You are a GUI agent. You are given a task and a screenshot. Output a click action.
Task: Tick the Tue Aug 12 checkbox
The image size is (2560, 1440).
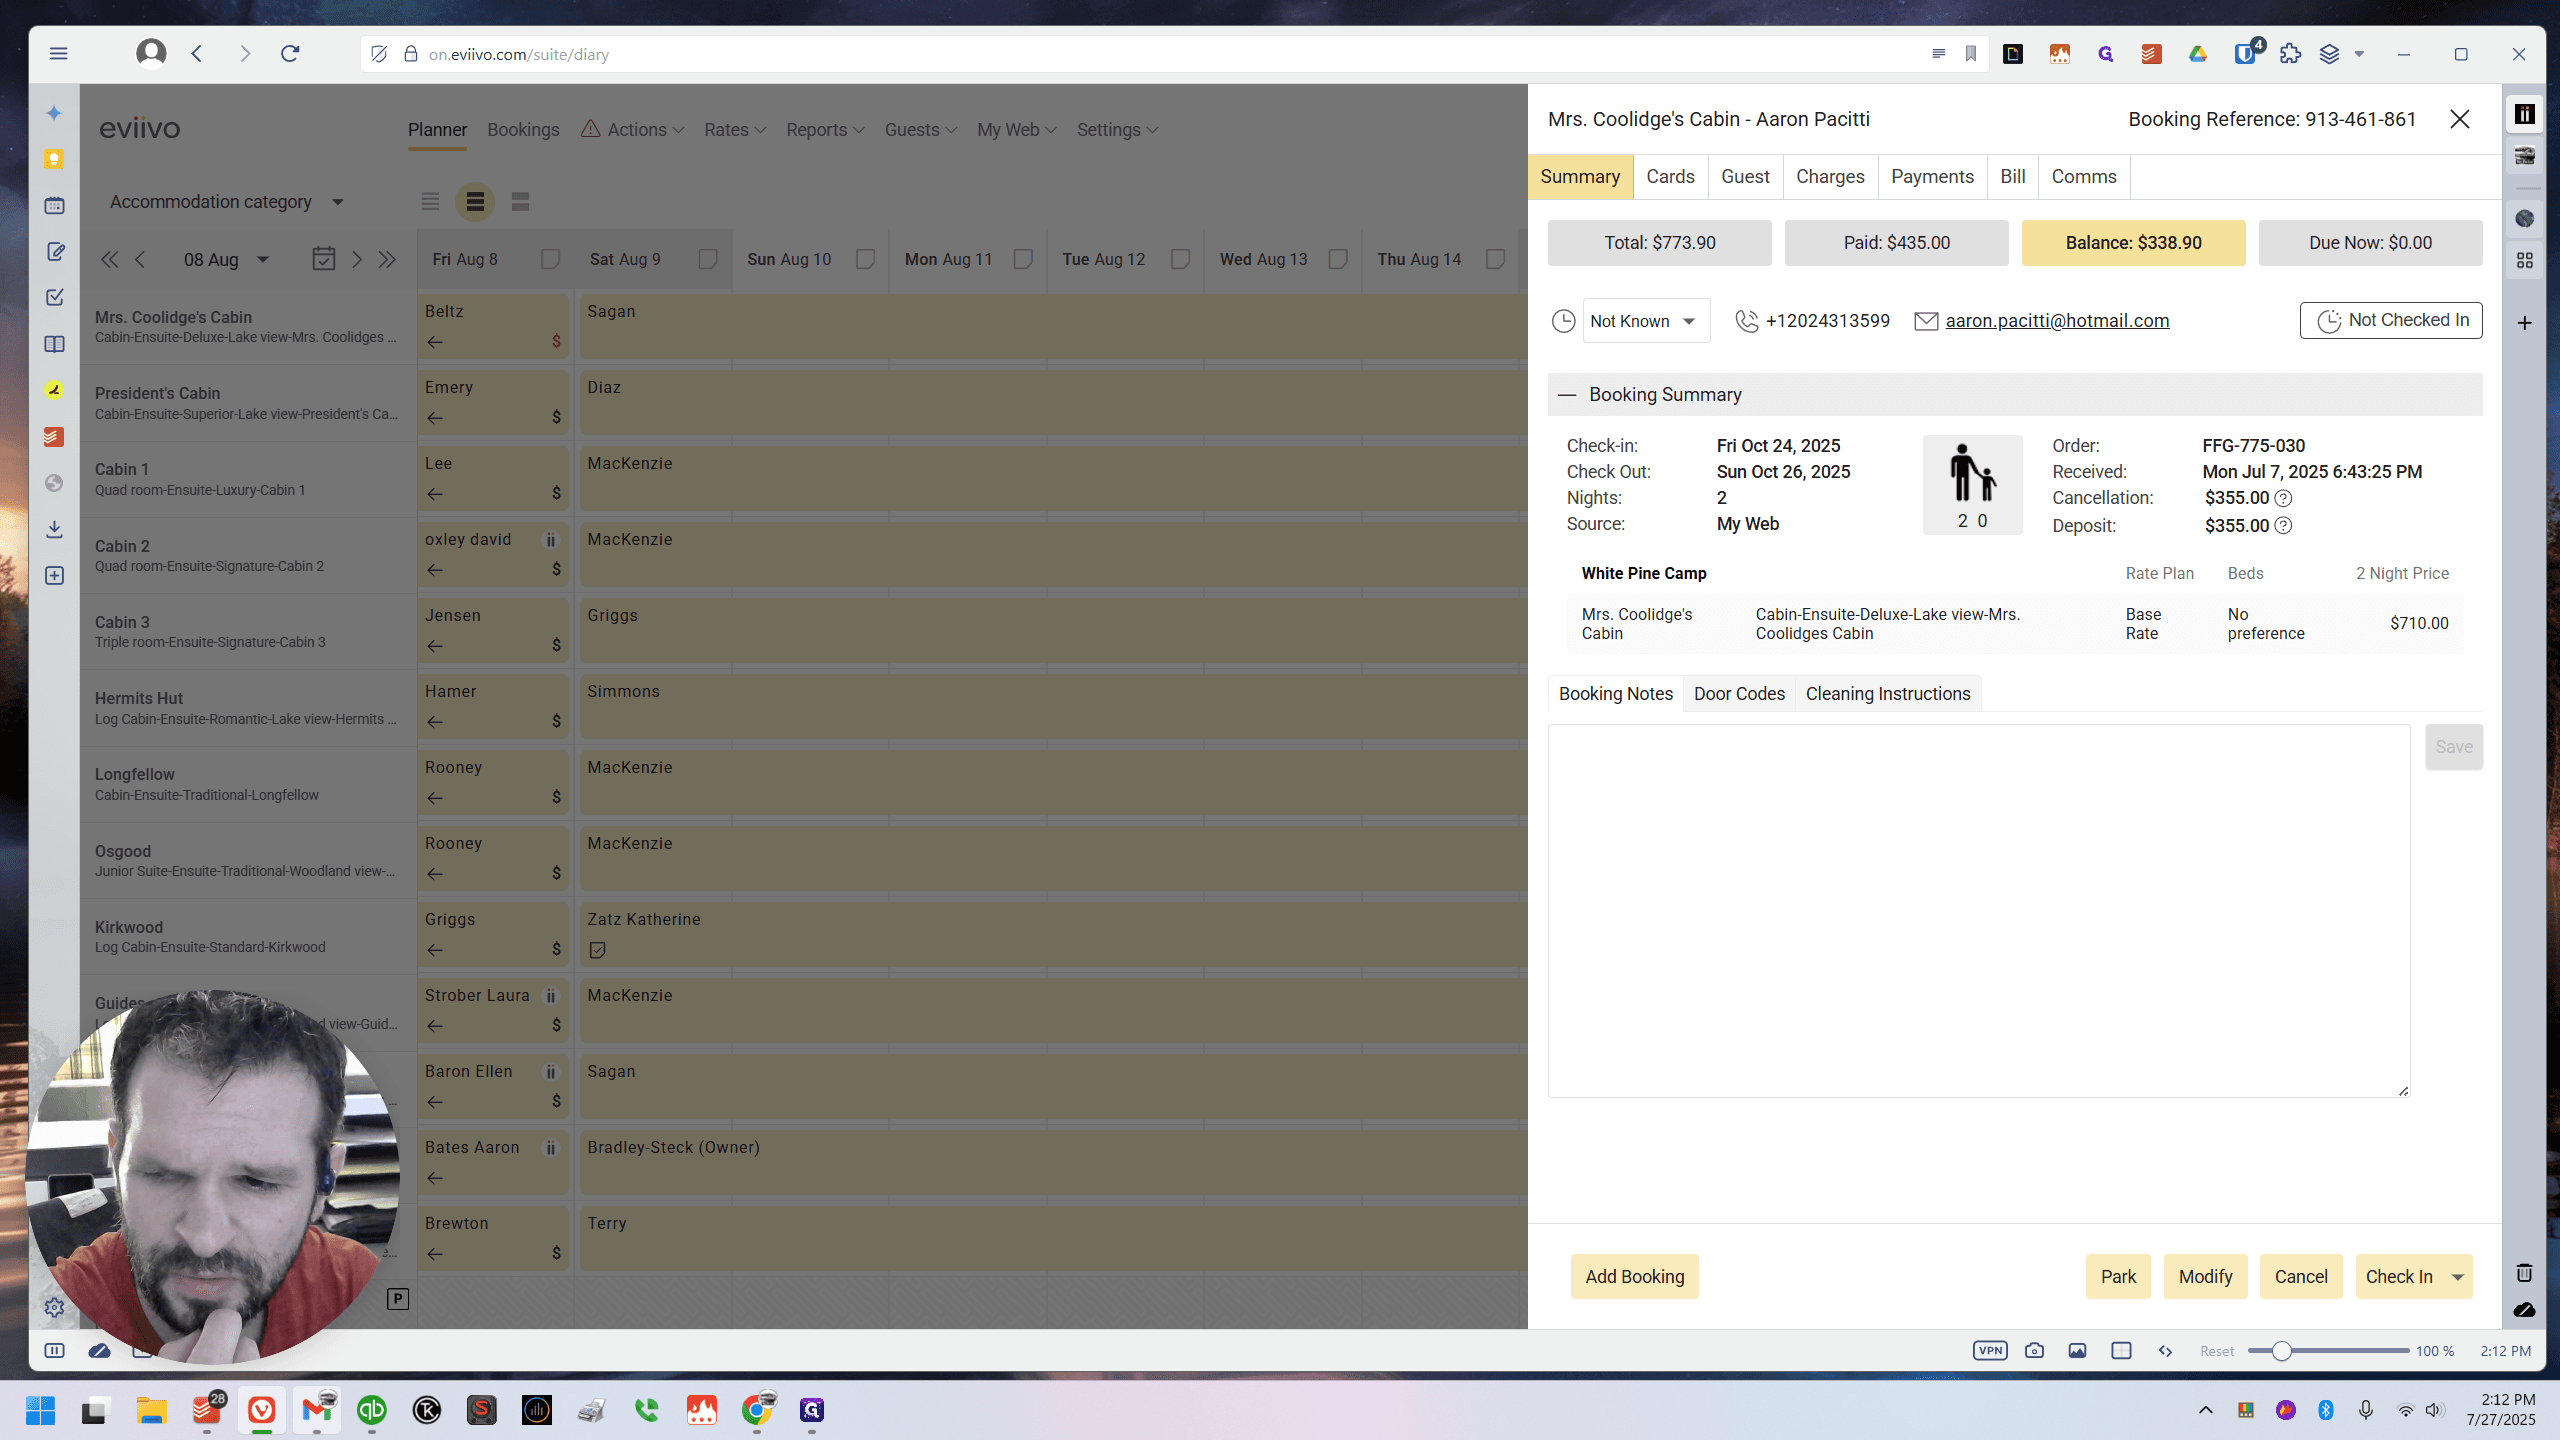point(1180,259)
